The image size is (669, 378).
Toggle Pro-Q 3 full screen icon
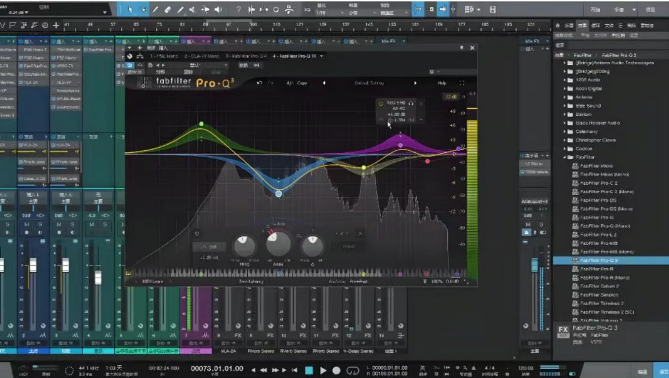(462, 83)
